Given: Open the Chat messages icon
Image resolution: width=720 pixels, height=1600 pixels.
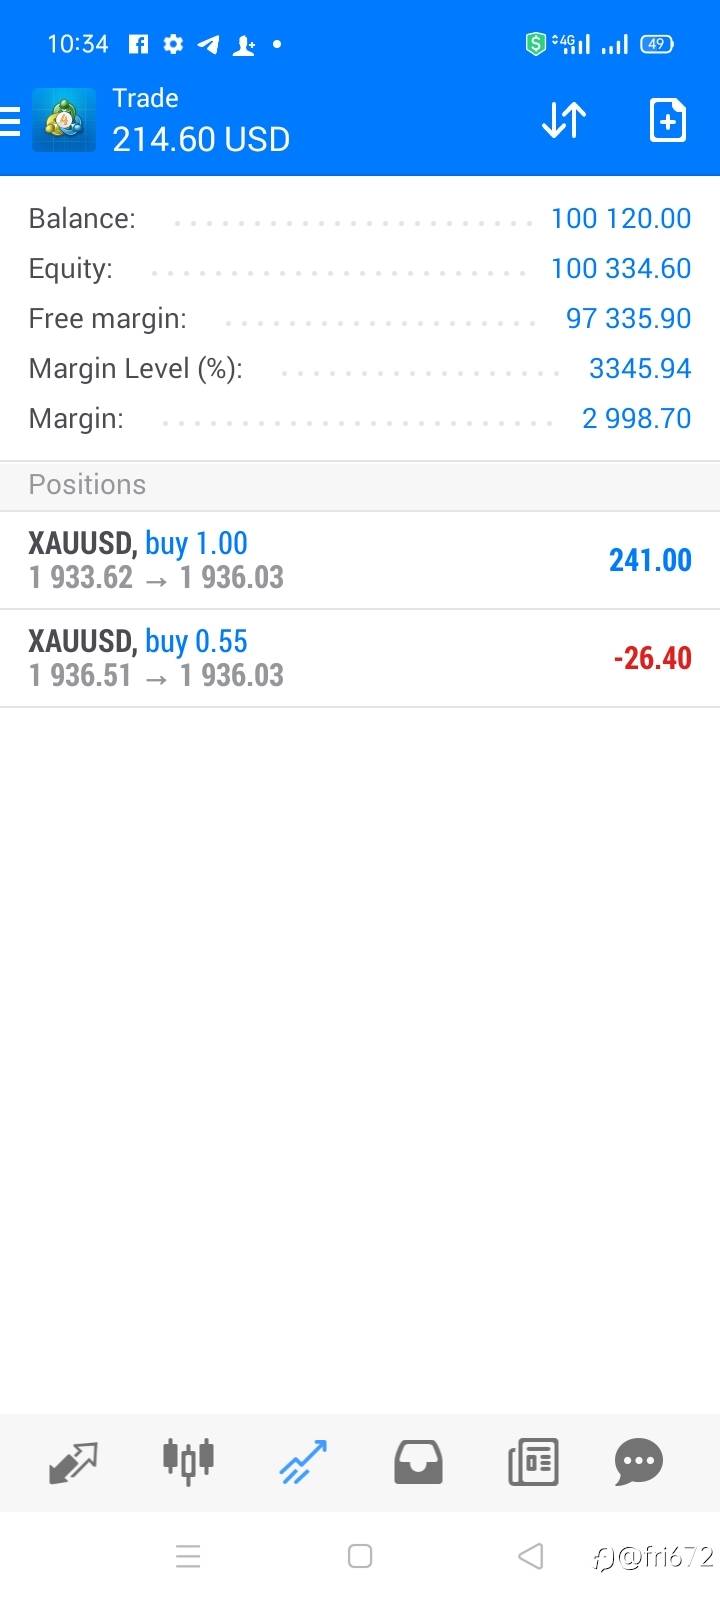Looking at the screenshot, I should point(639,1463).
